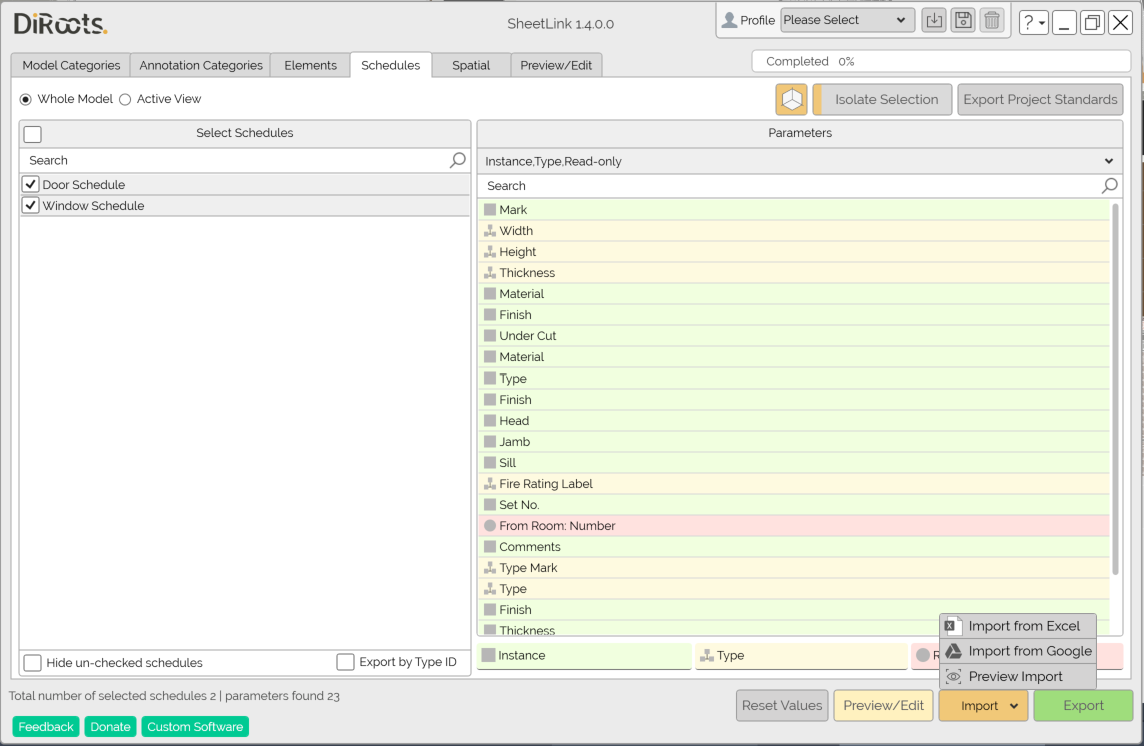Click the magnifier in the Parameters search box
1144x746 pixels.
tap(1109, 185)
